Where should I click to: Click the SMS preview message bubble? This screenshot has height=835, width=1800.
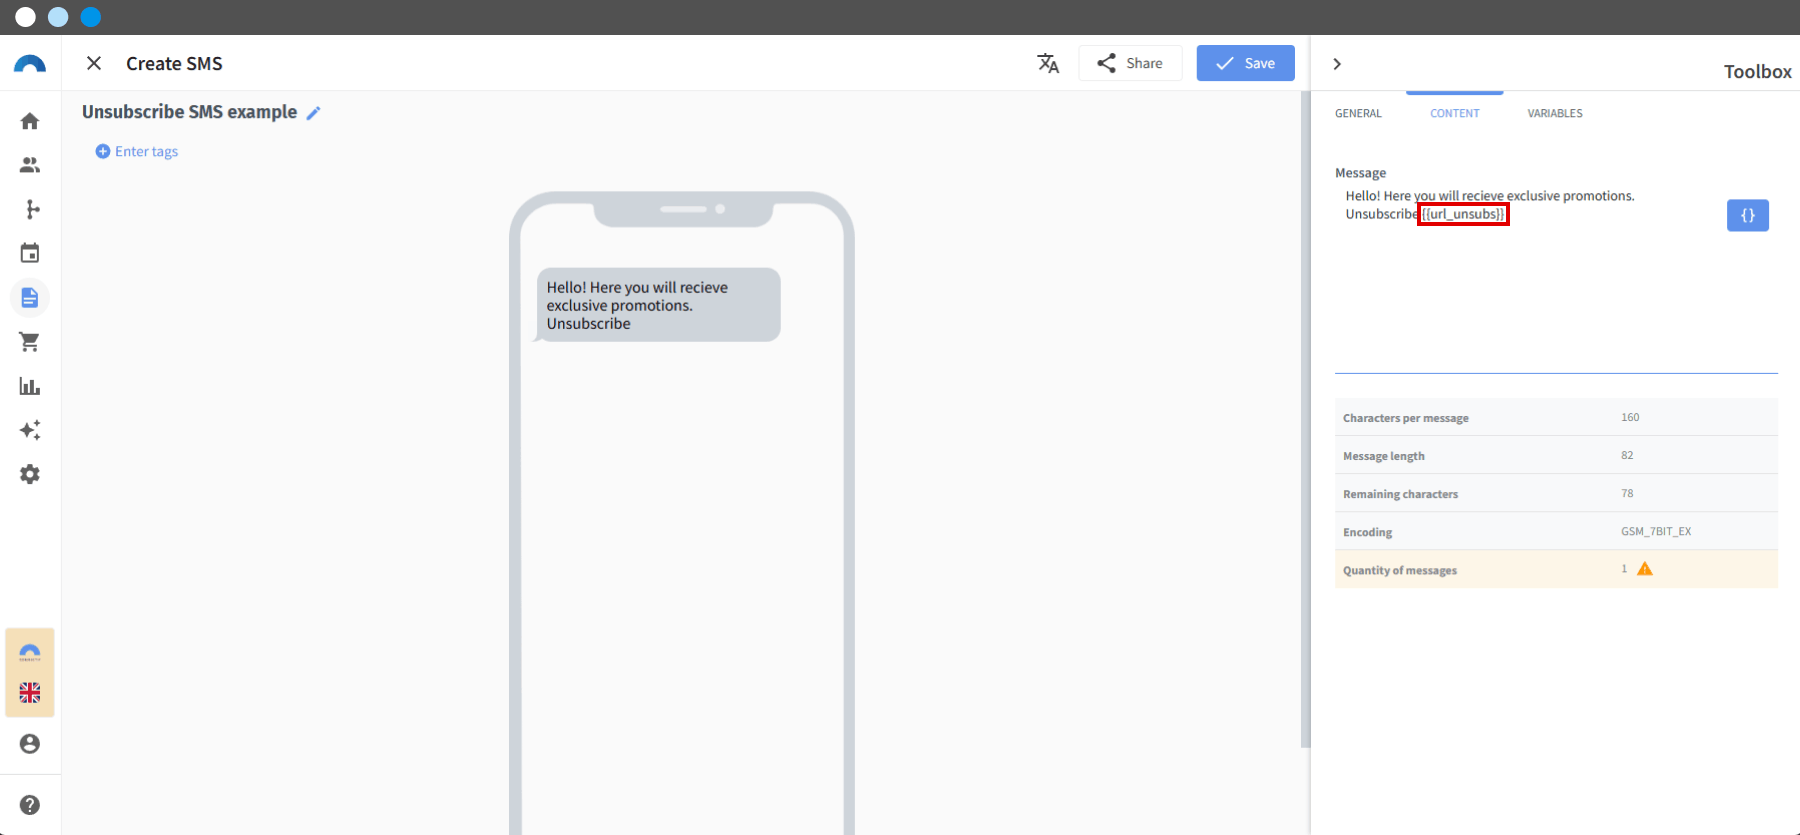coord(658,305)
